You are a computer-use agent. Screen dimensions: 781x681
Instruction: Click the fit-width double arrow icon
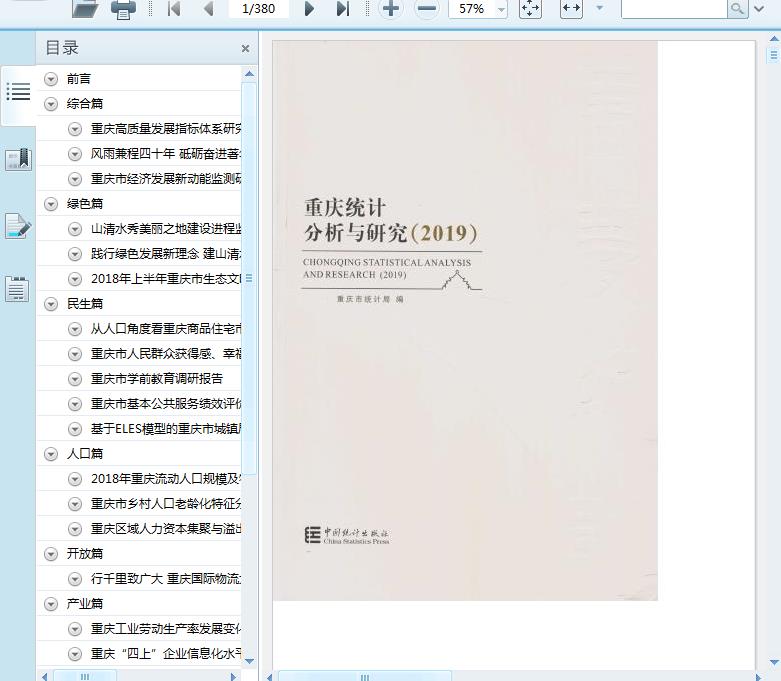[x=571, y=9]
